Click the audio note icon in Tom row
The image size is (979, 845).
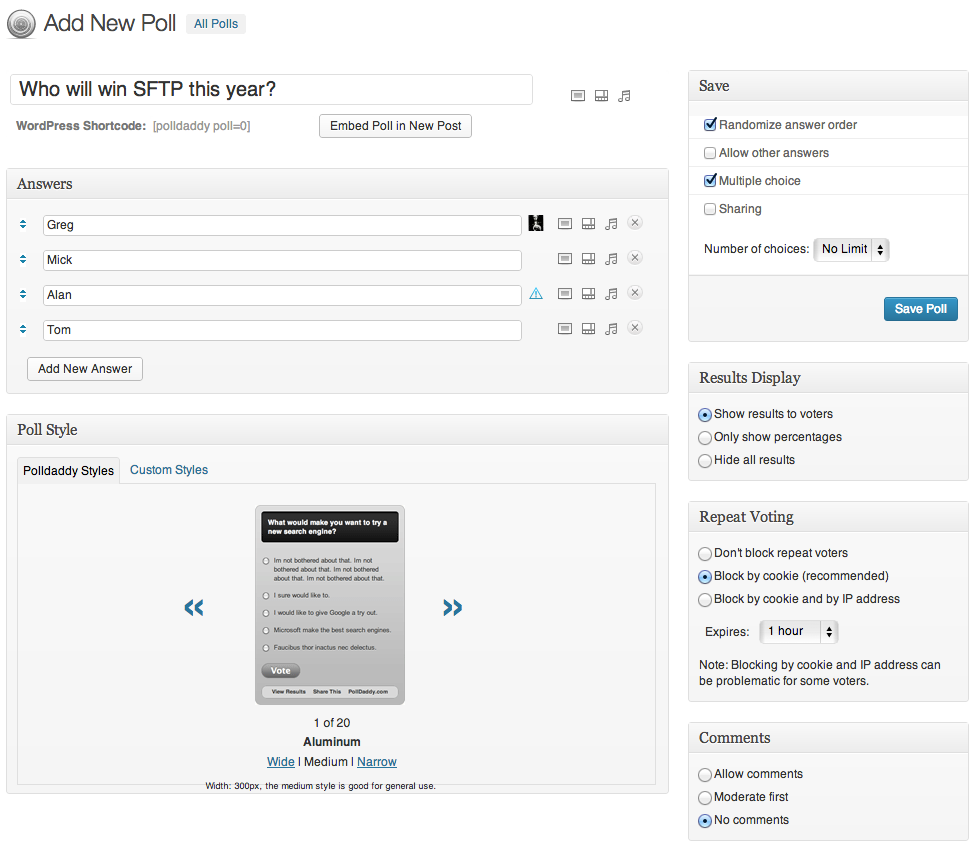pos(611,329)
